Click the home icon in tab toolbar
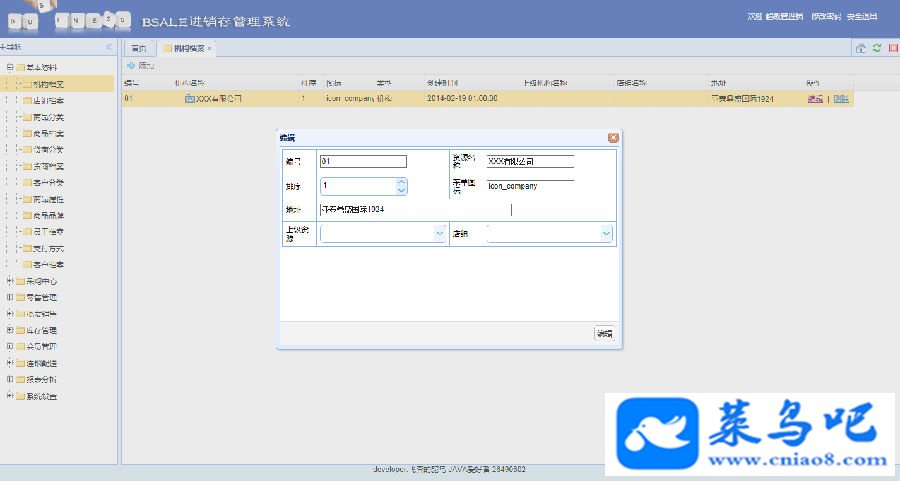900x481 pixels. tap(860, 48)
